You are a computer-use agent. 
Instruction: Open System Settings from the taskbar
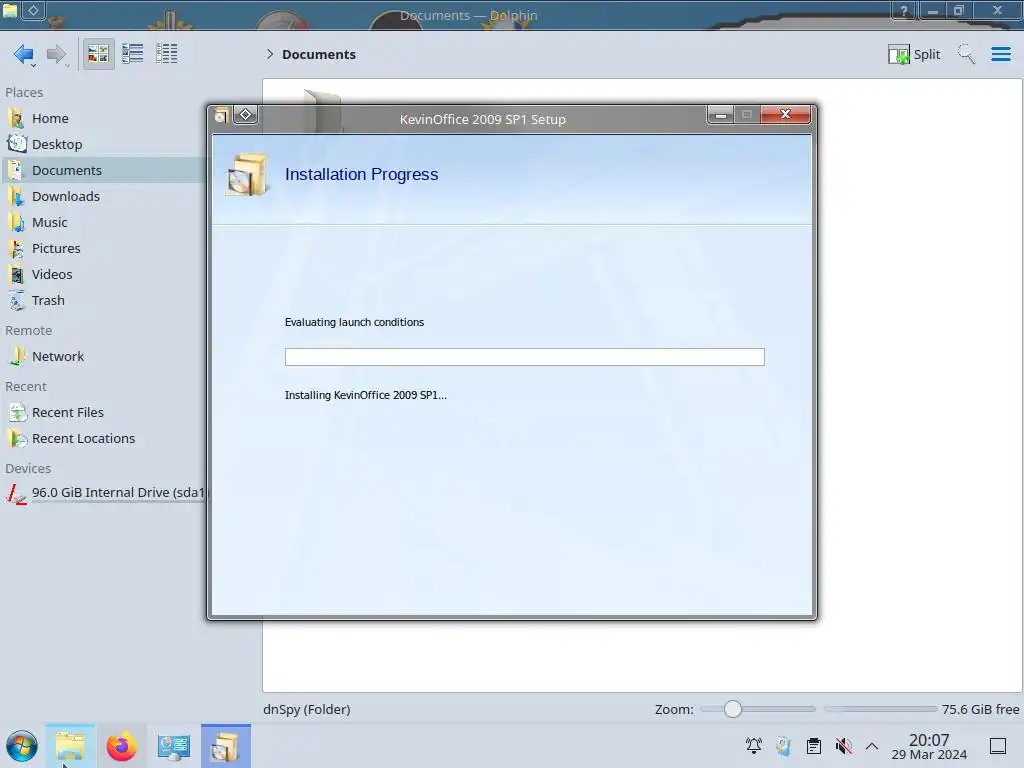click(174, 746)
